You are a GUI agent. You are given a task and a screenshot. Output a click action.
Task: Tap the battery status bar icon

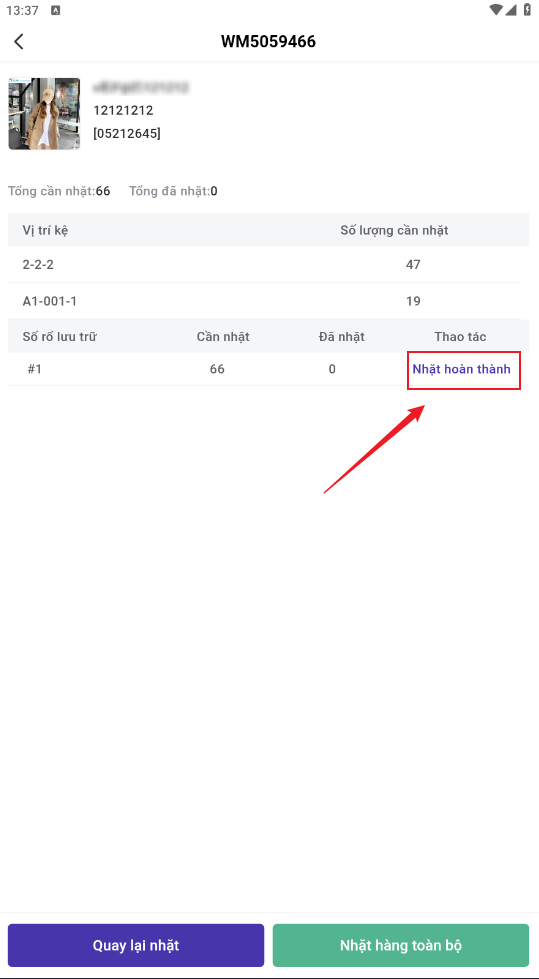tap(528, 10)
